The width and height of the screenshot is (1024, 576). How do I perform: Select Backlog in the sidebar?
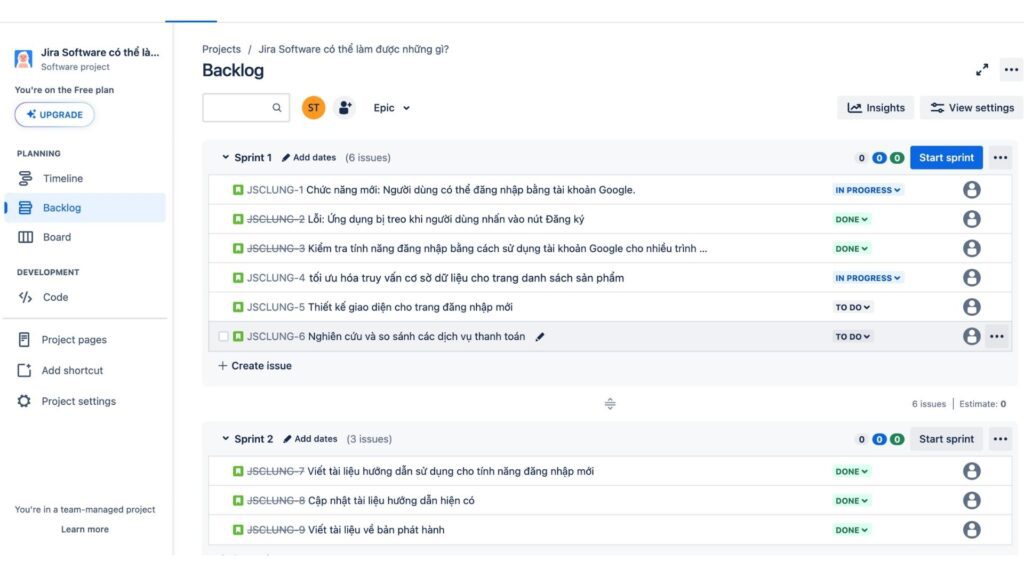point(85,208)
